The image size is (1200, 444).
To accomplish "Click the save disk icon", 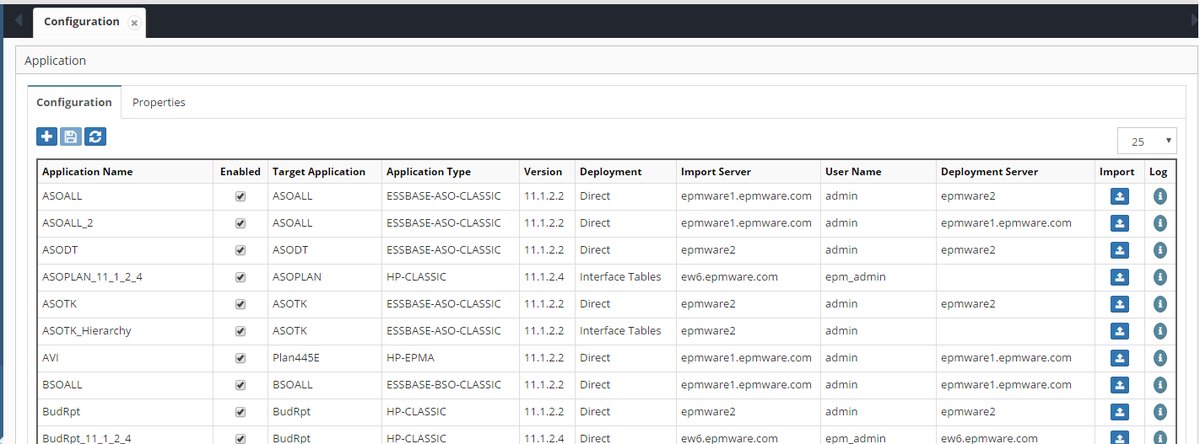I will pos(71,137).
